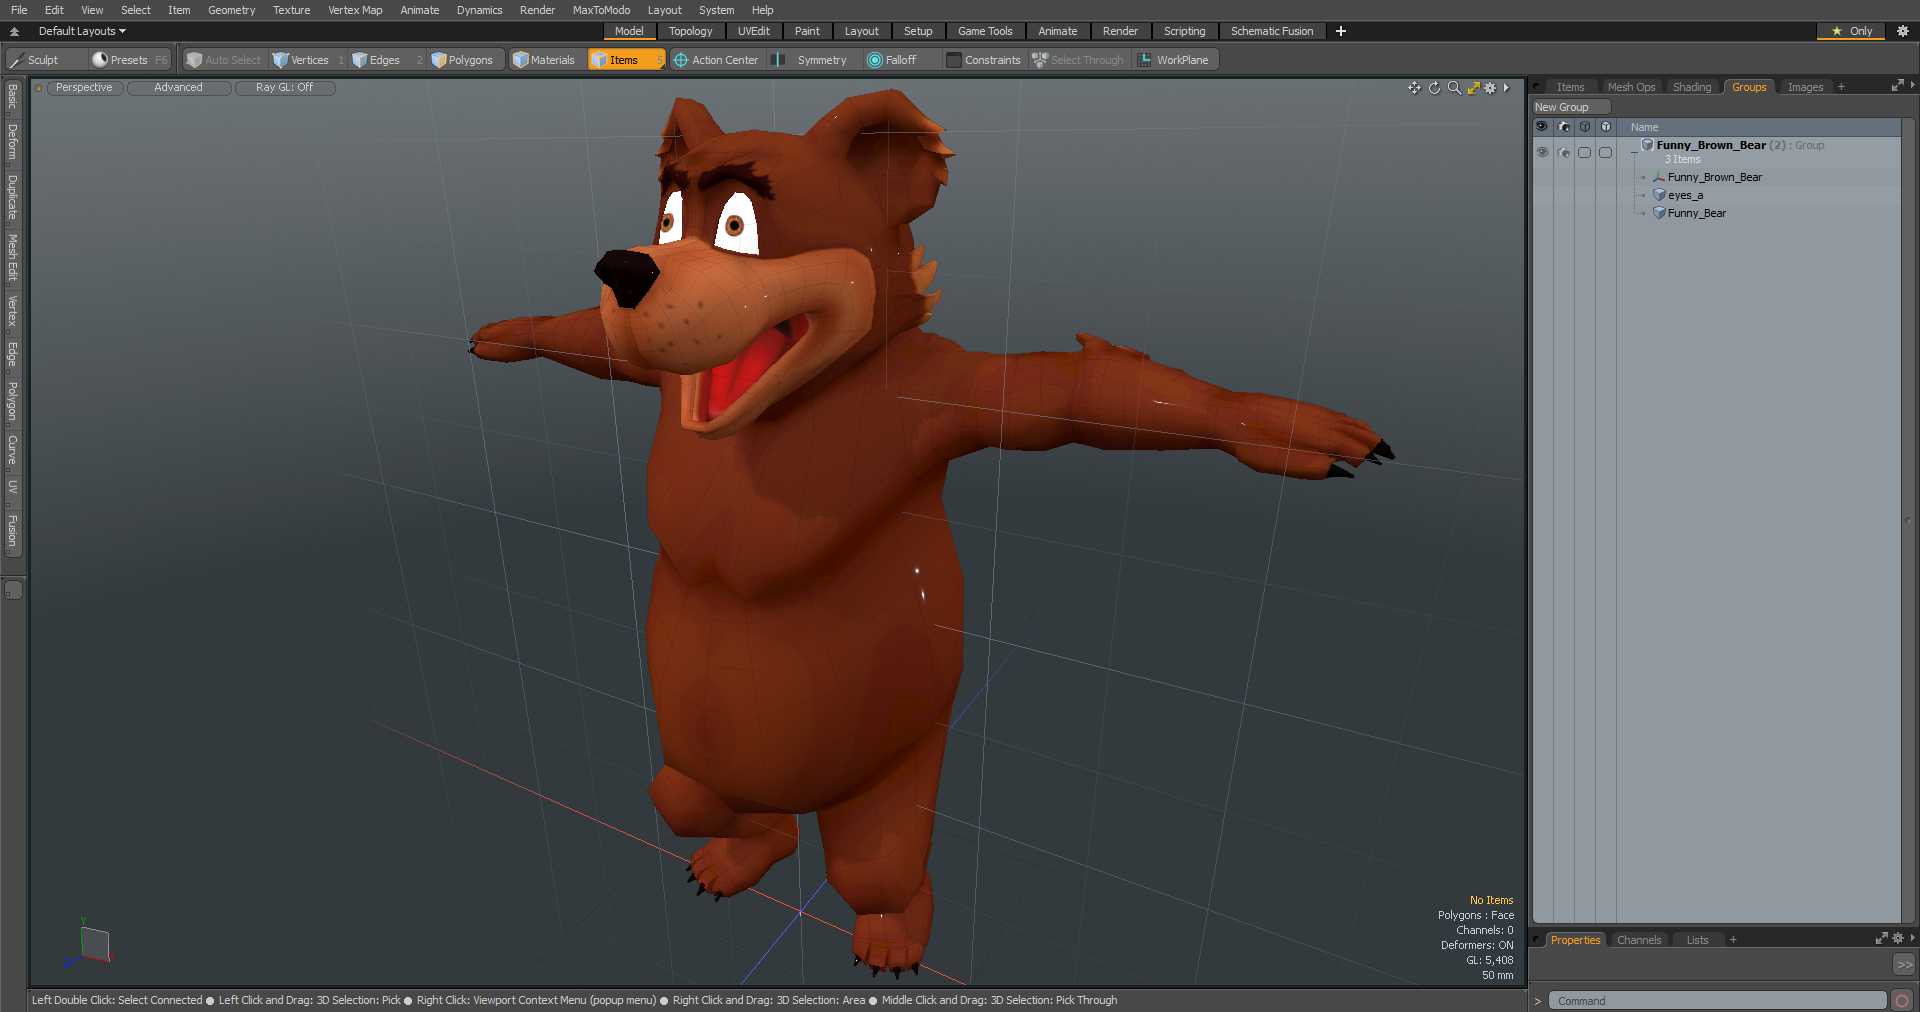The height and width of the screenshot is (1012, 1920).
Task: Toggle render state for Funny_Brown_Bear group
Action: (1564, 152)
